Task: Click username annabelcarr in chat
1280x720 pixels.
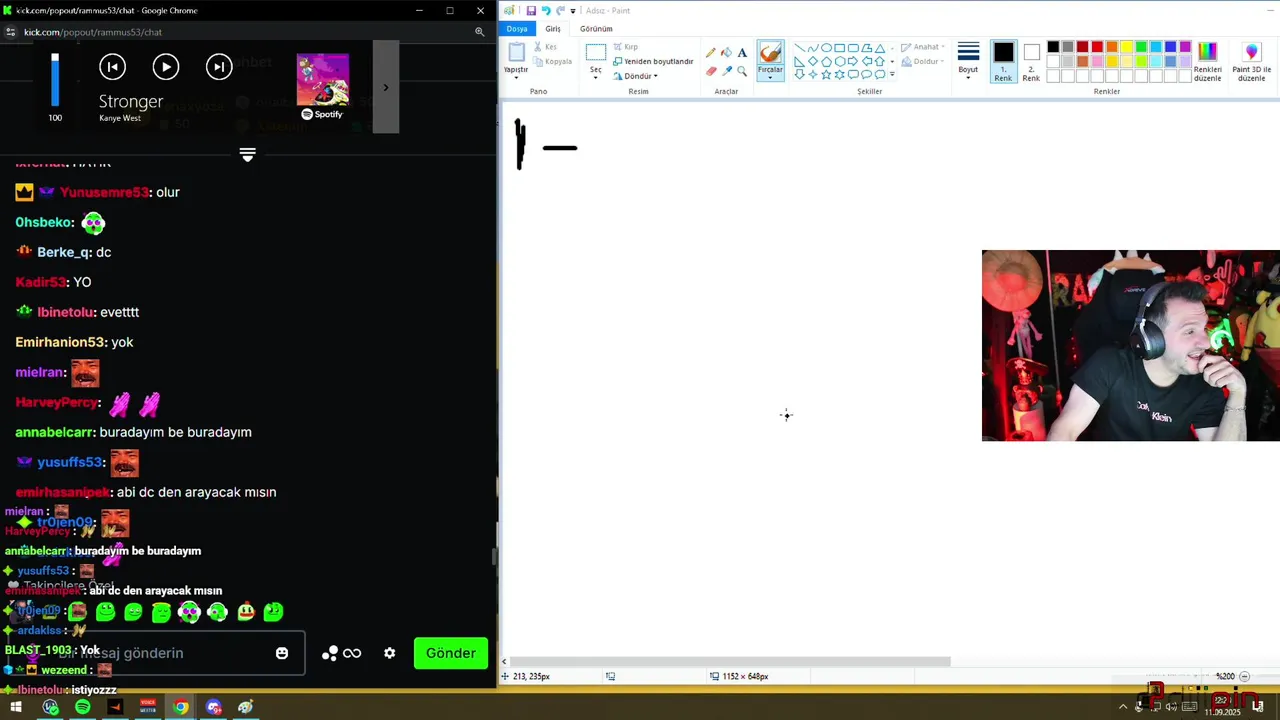Action: (x=55, y=432)
